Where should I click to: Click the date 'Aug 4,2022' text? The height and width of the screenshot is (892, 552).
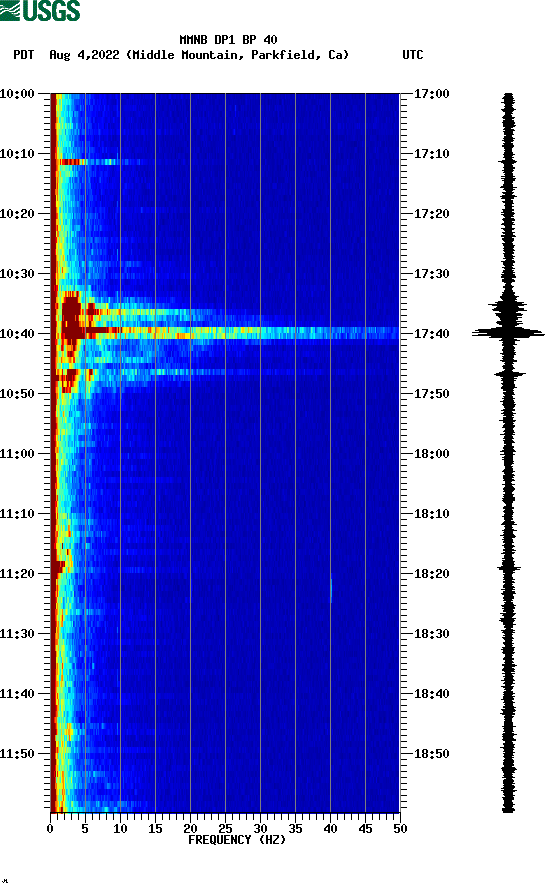coord(84,55)
